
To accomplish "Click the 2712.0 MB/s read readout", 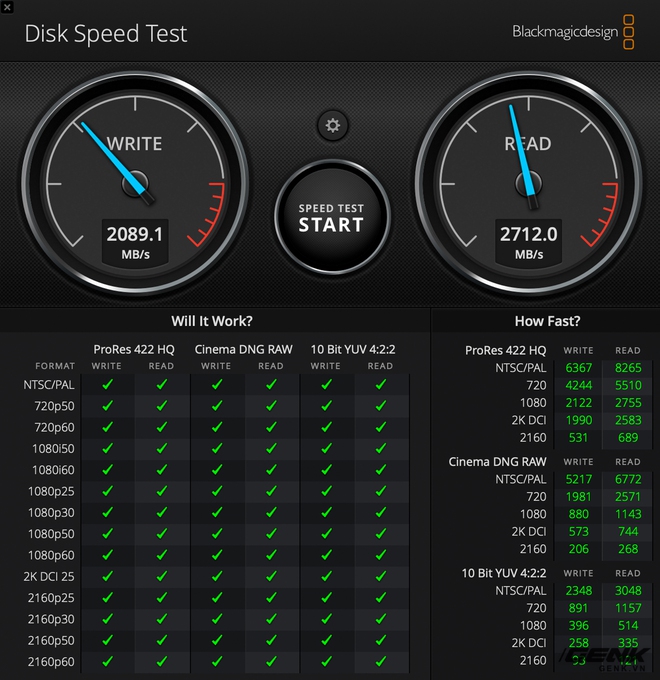I will 529,242.
